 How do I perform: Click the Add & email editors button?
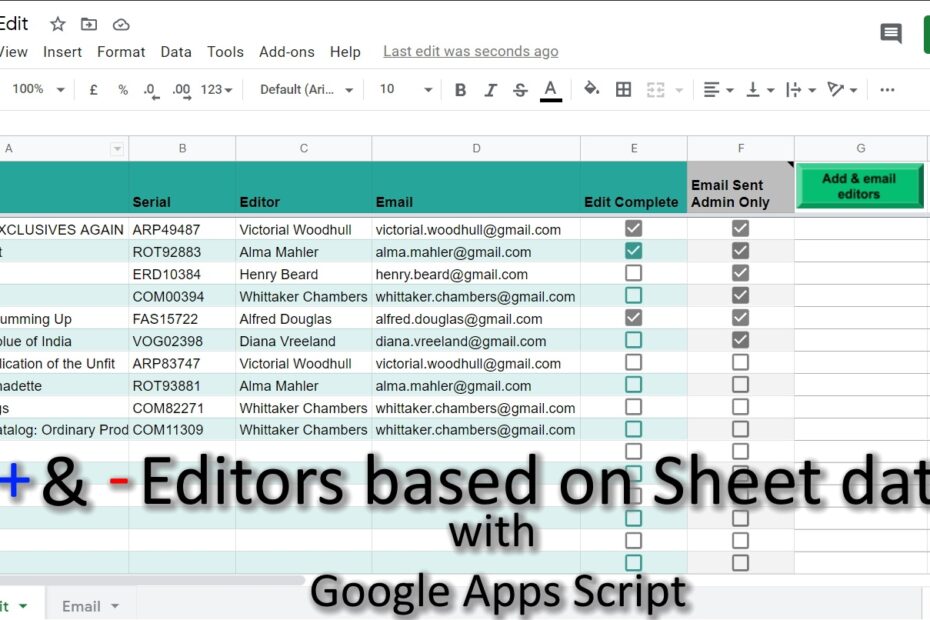(859, 186)
